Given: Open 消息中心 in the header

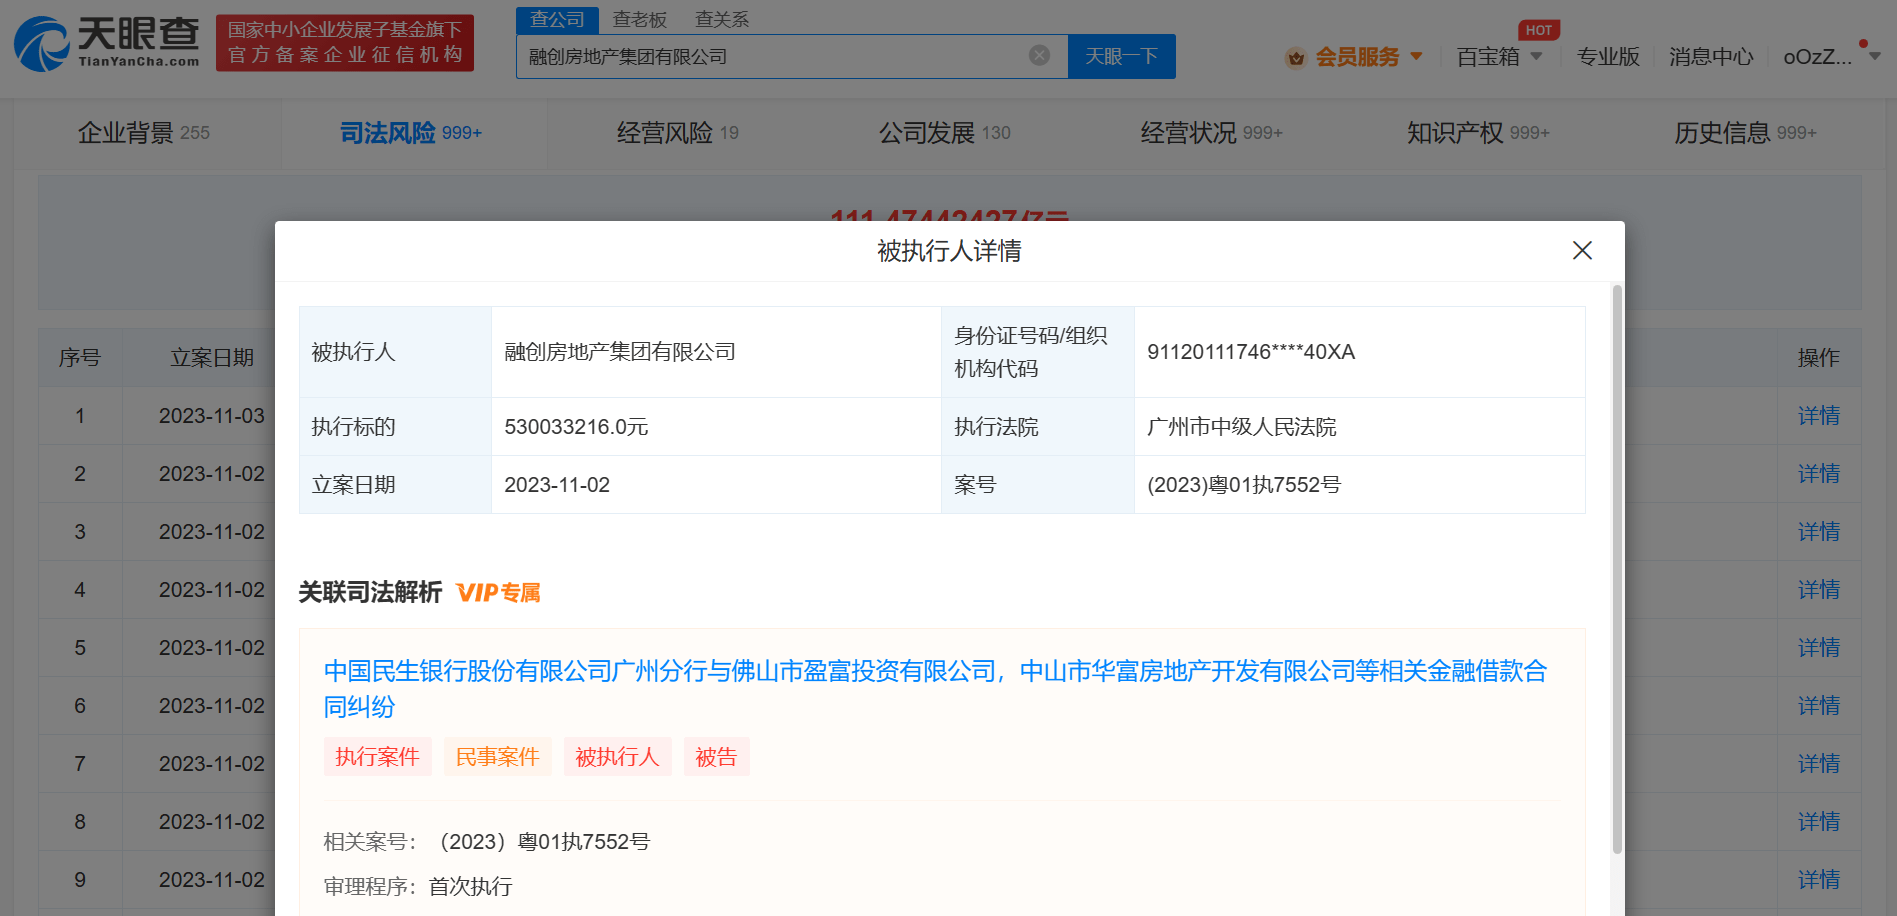Looking at the screenshot, I should coord(1710,57).
